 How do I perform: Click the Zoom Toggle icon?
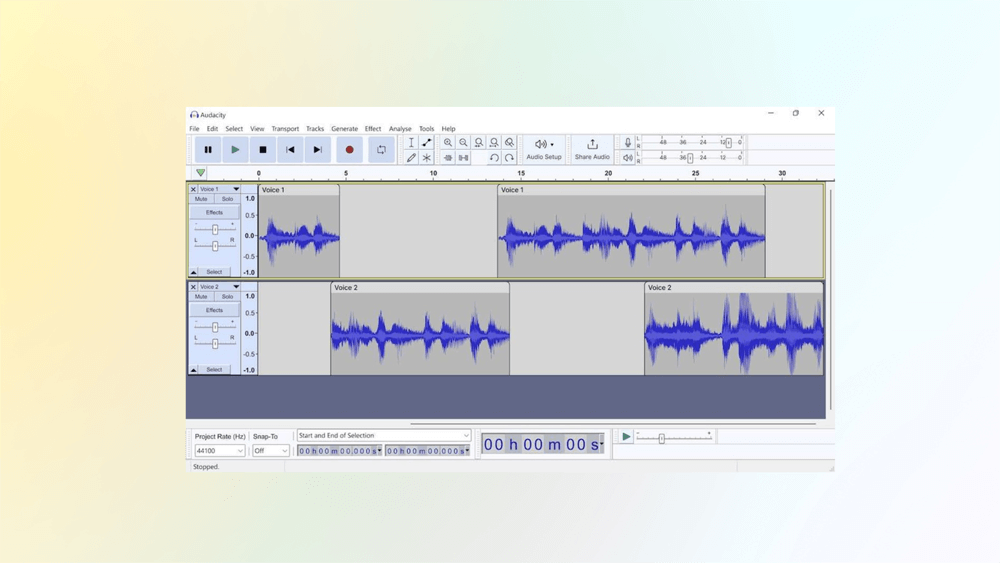[509, 143]
